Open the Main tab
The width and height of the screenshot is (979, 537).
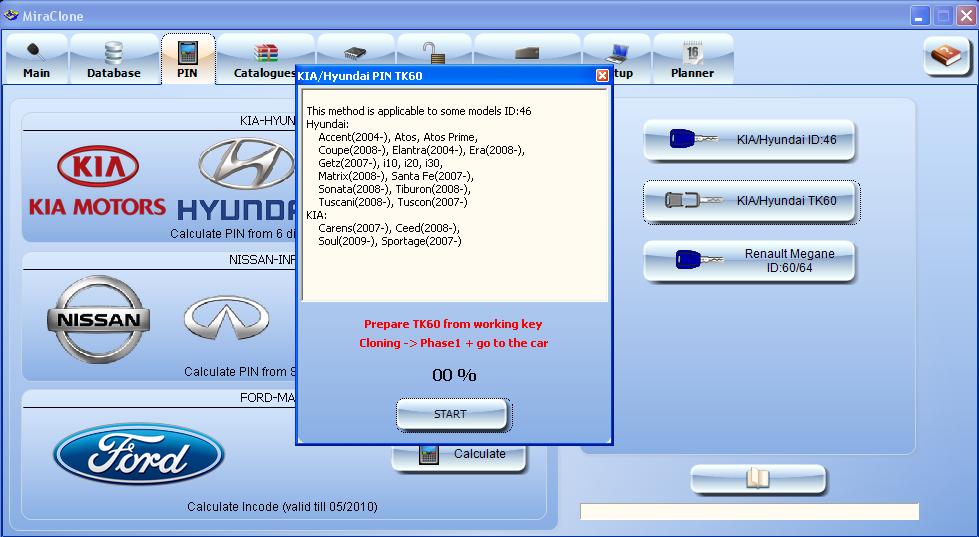[36, 60]
